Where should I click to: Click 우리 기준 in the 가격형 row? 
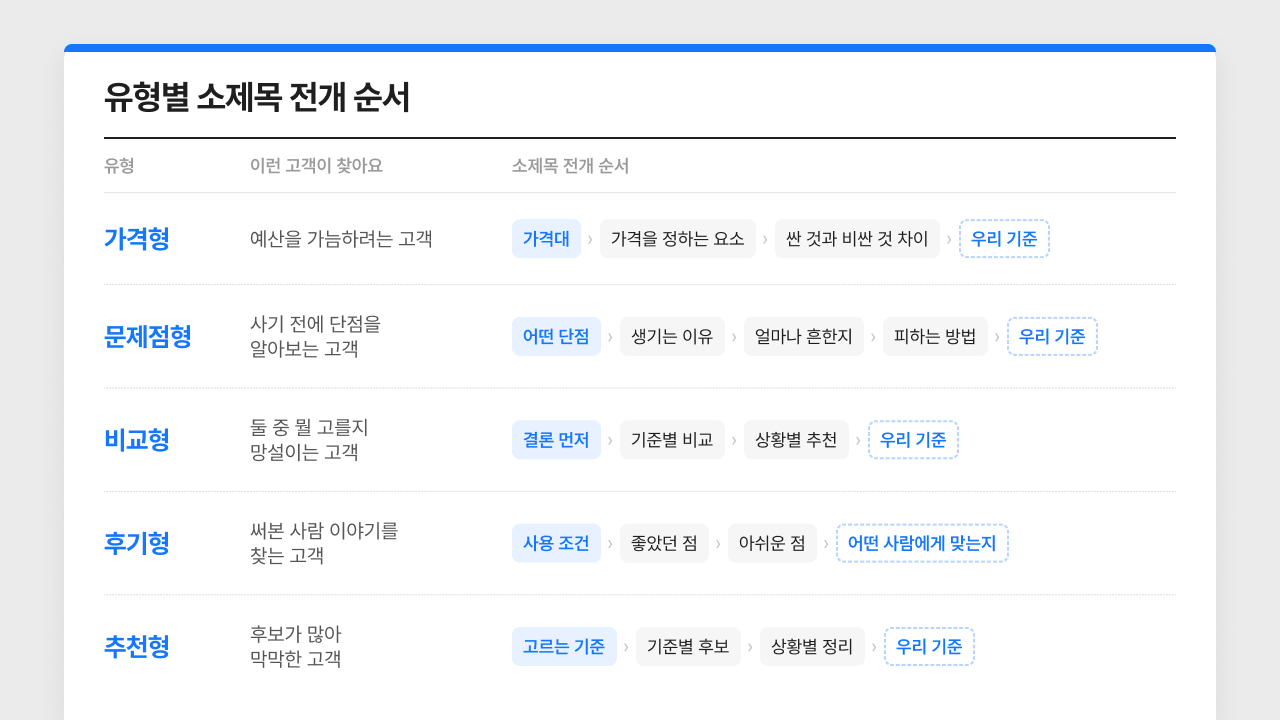tap(1004, 239)
